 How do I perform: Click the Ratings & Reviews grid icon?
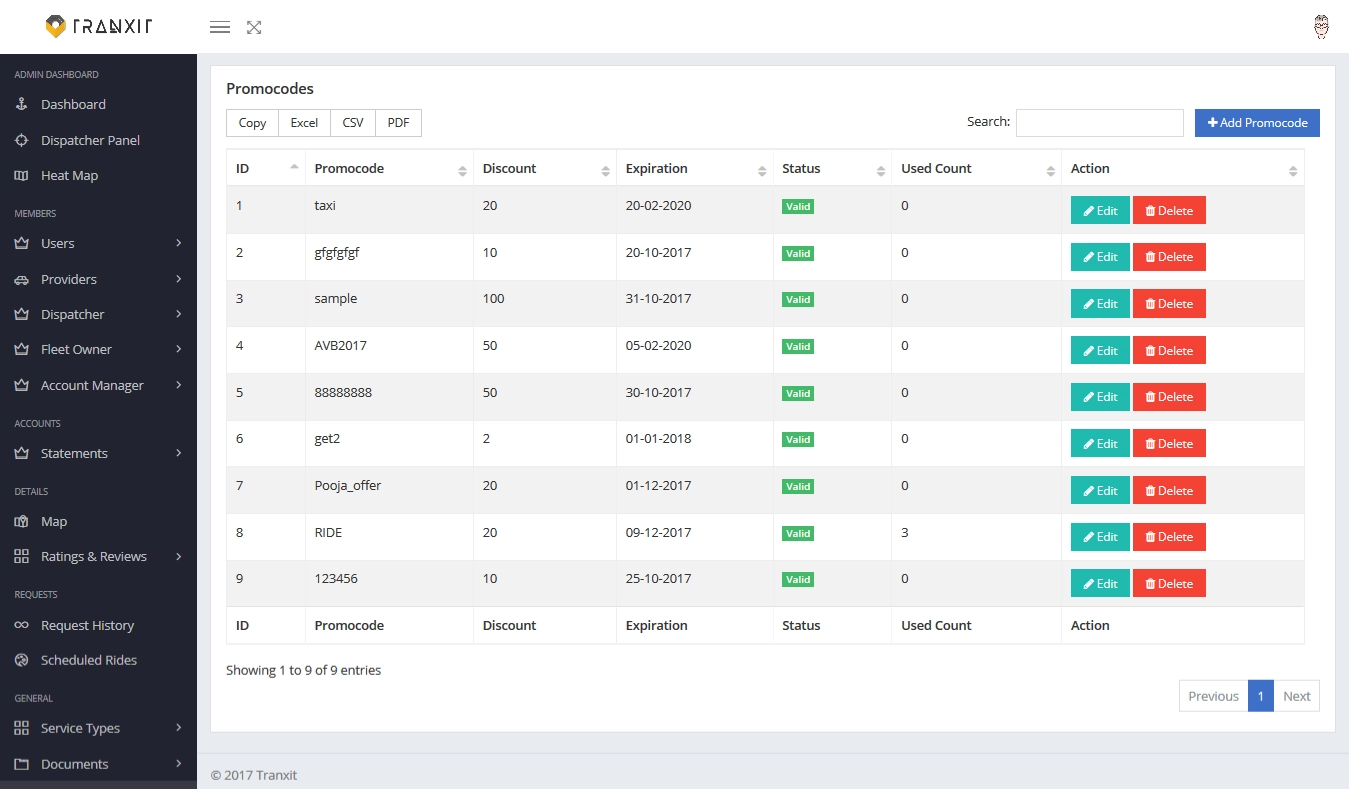pyautogui.click(x=22, y=556)
